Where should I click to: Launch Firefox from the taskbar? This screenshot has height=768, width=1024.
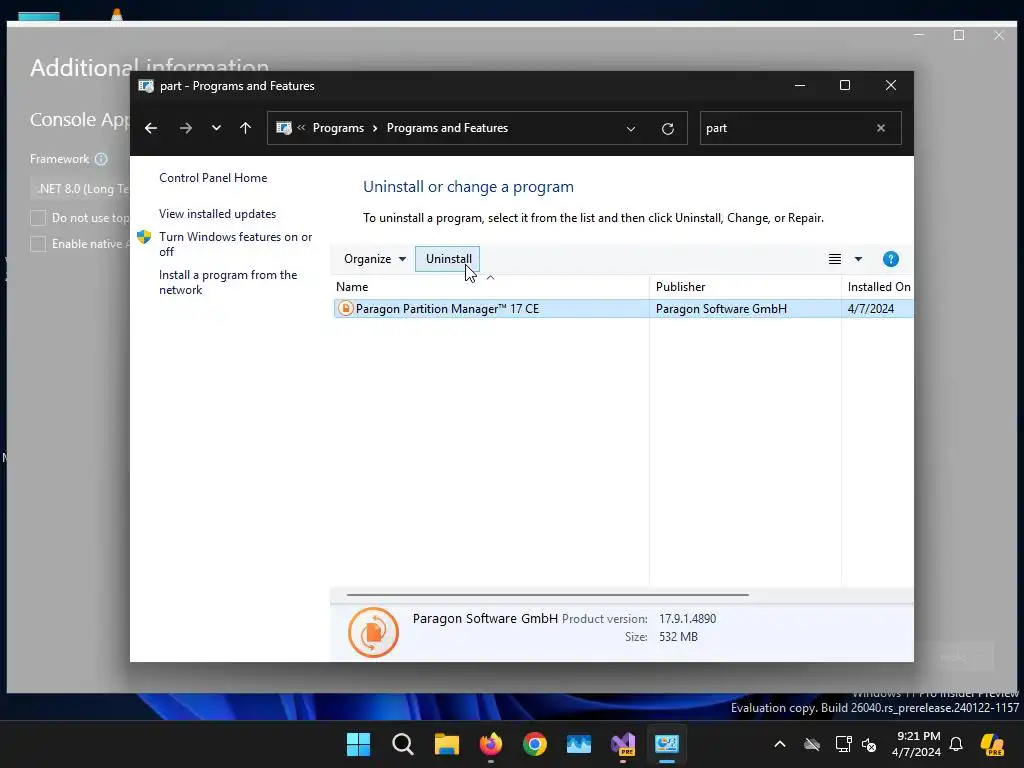[491, 744]
